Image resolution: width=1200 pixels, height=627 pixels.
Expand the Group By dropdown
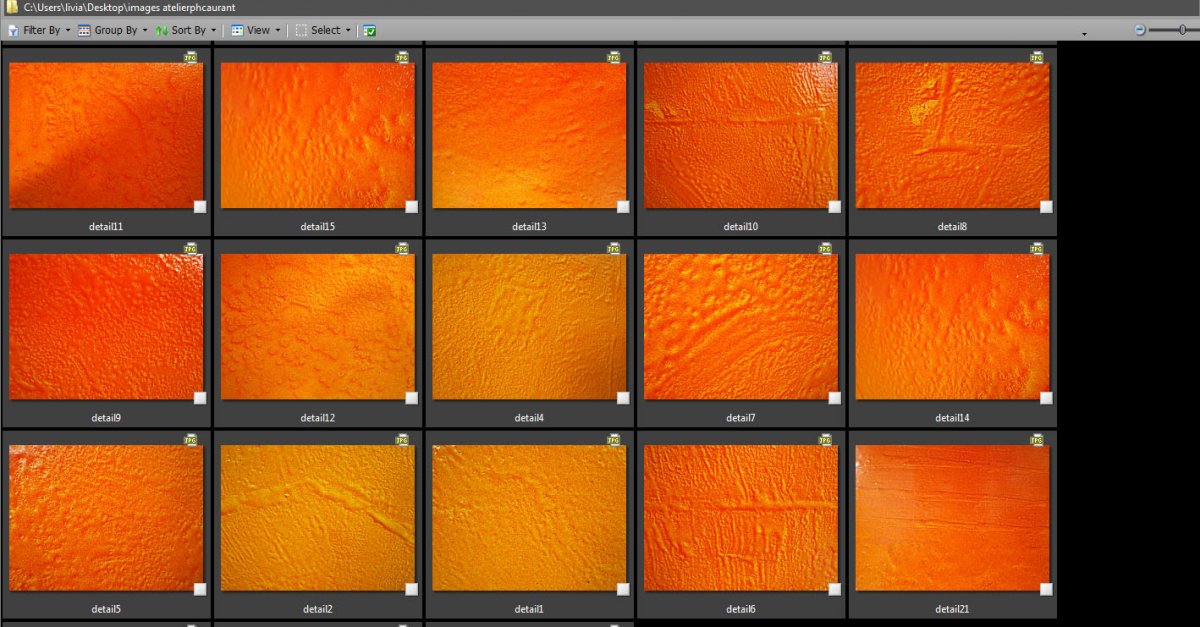pyautogui.click(x=113, y=31)
